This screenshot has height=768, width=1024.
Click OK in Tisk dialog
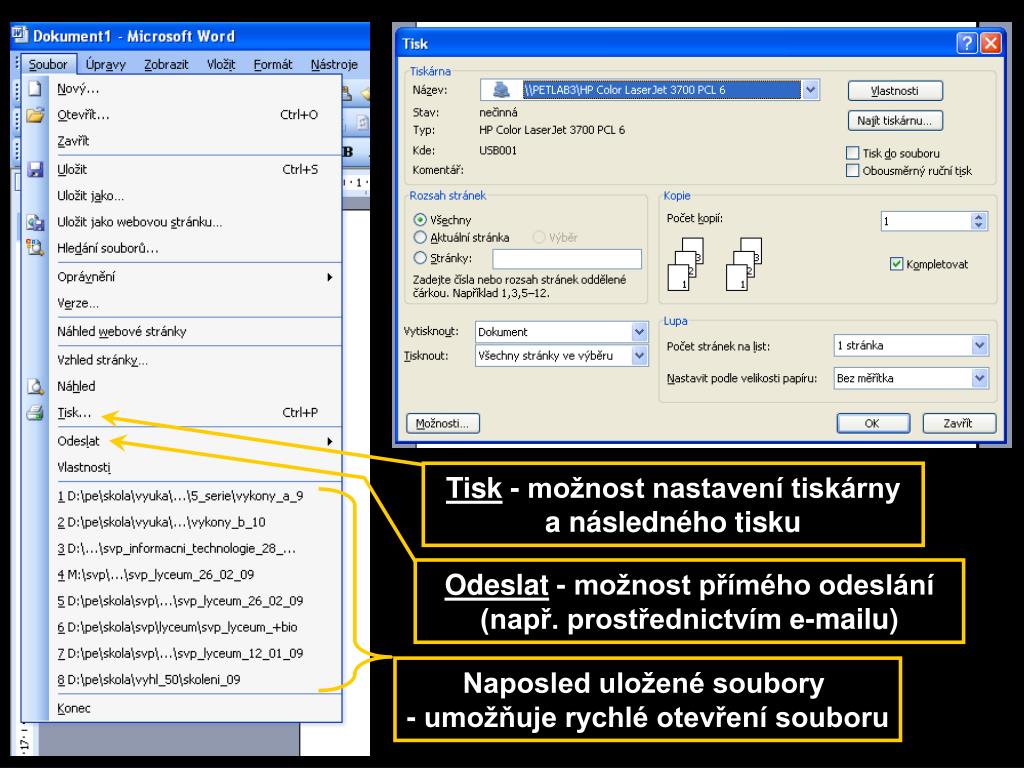pyautogui.click(x=872, y=423)
